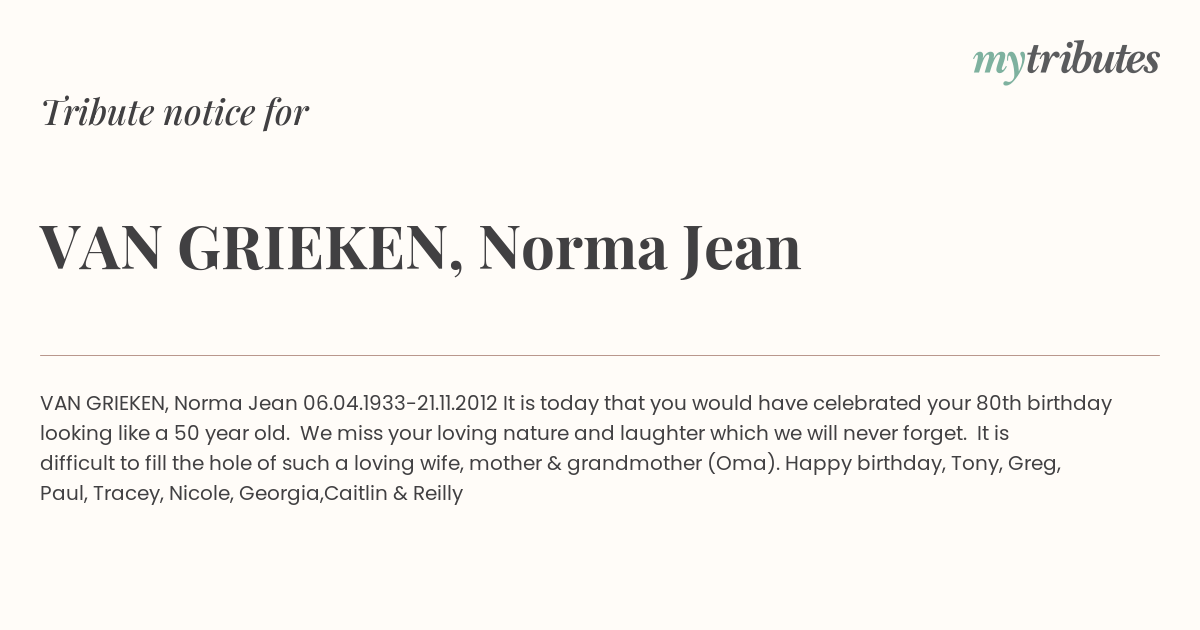Click the 'tributes' word in the logo
The width and height of the screenshot is (1200, 630).
coord(1092,59)
